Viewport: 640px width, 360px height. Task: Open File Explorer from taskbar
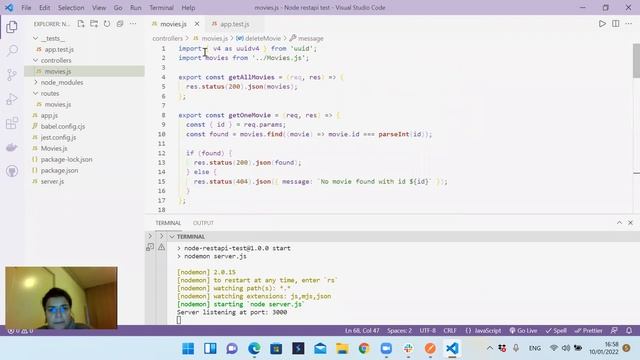[342, 349]
